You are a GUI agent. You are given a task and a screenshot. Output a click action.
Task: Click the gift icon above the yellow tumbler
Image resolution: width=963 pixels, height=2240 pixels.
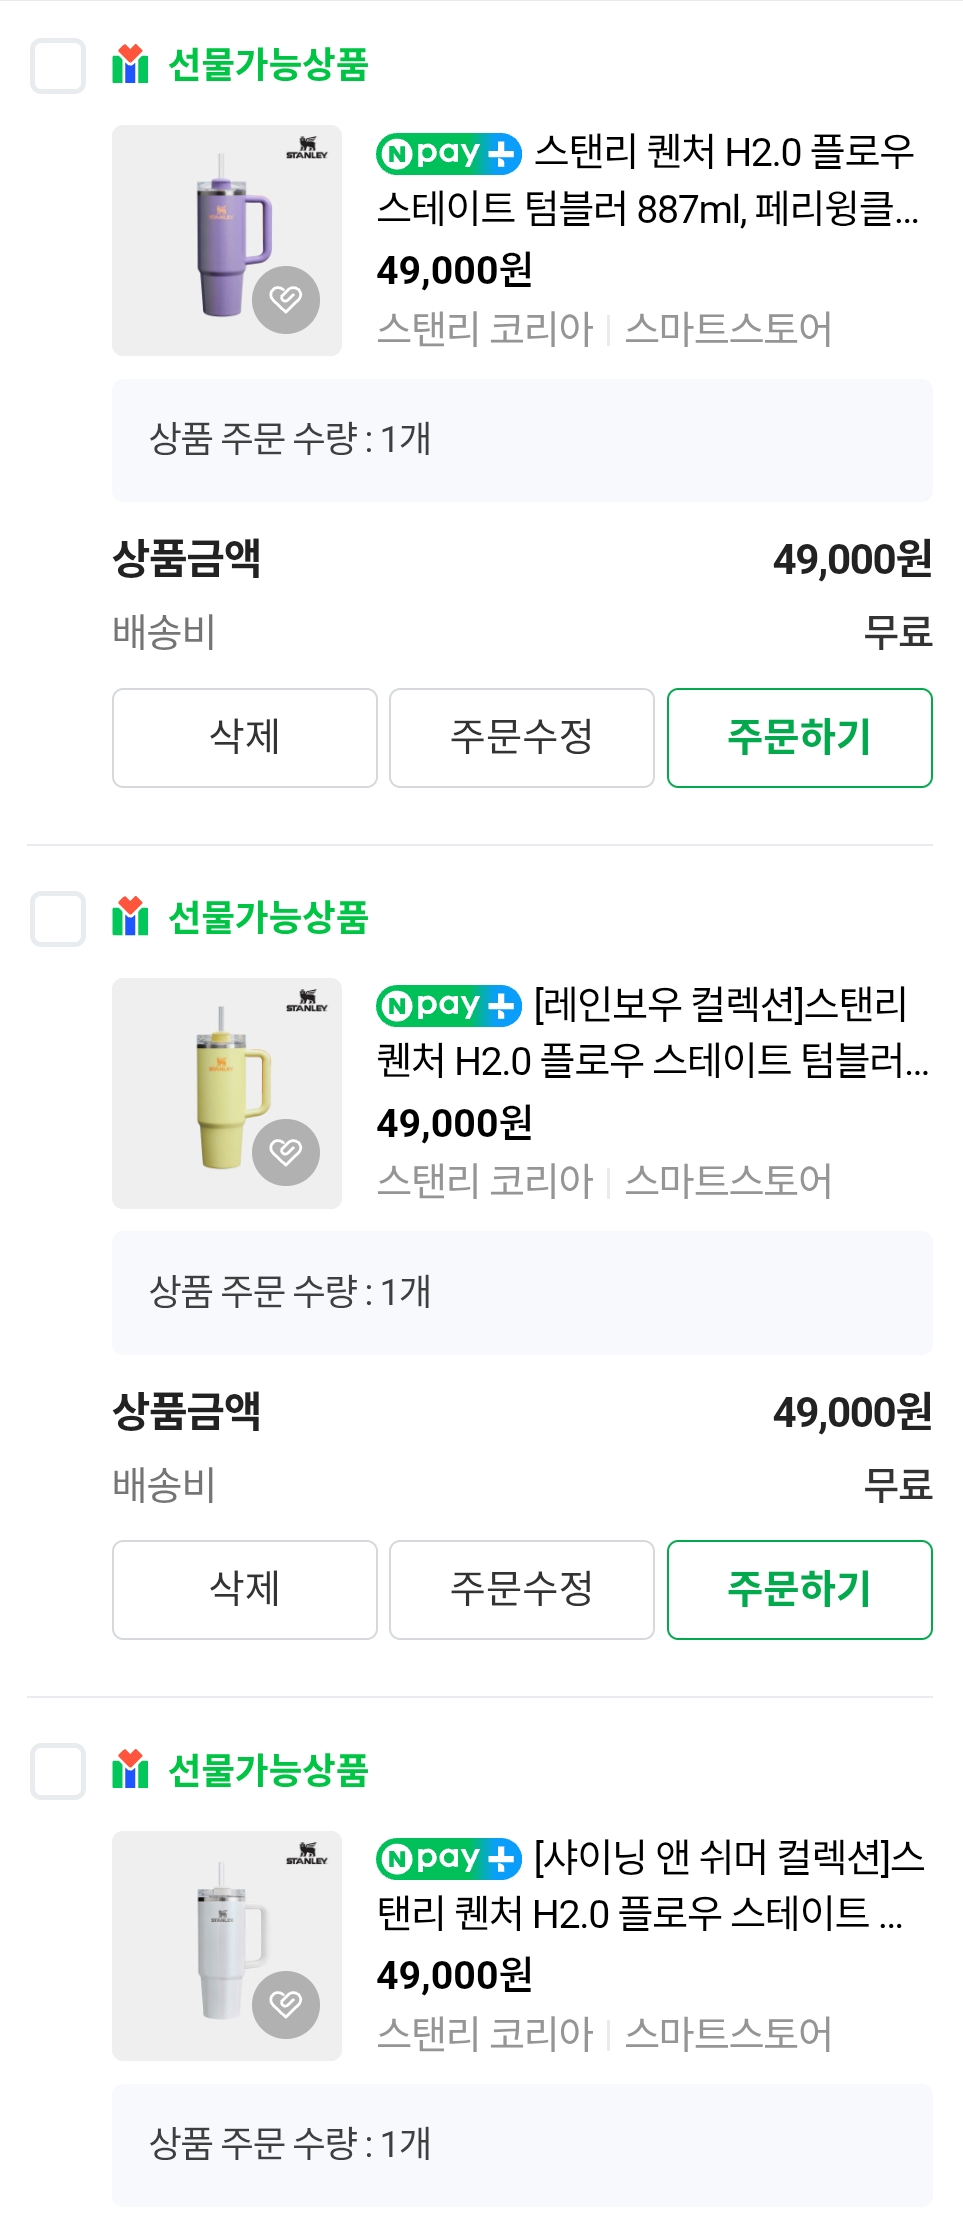tap(130, 917)
